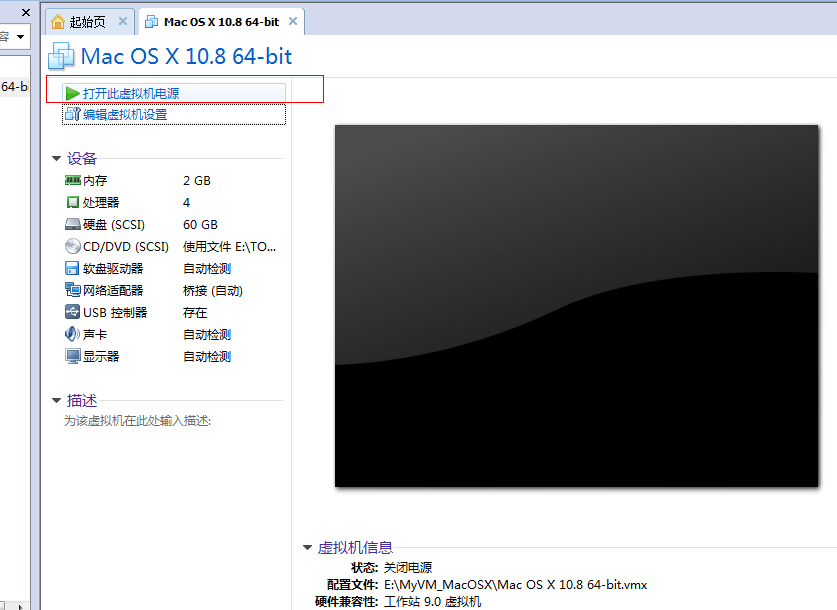Click the processor (处理器) icon
Screen dimensions: 837x610
(x=73, y=202)
